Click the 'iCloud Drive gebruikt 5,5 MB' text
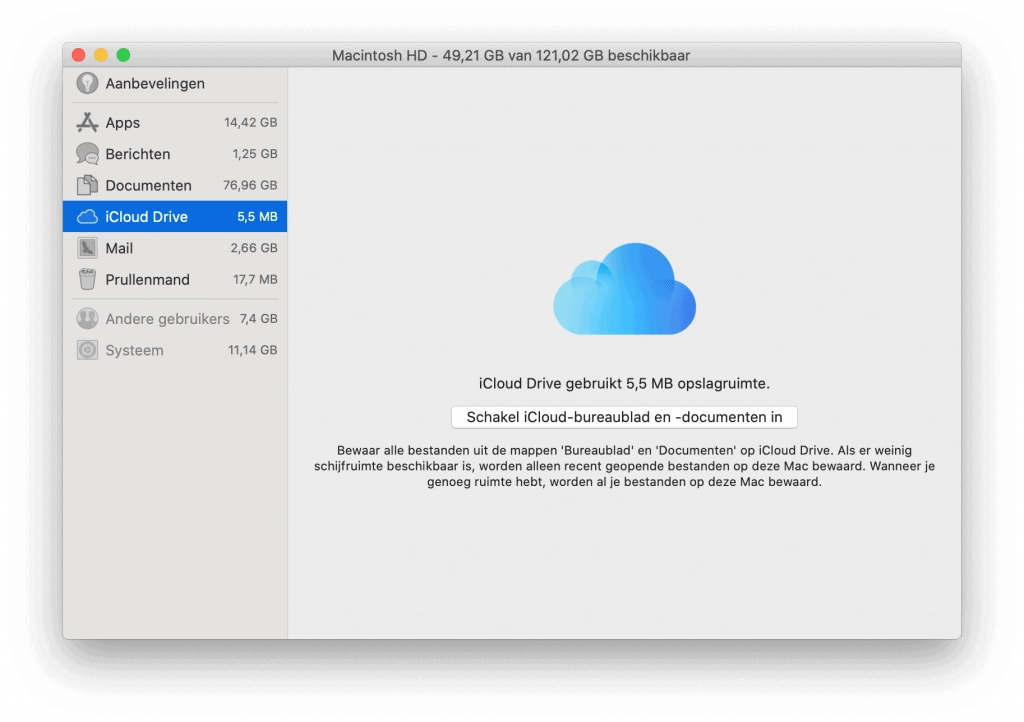The height and width of the screenshot is (722, 1024). (624, 383)
